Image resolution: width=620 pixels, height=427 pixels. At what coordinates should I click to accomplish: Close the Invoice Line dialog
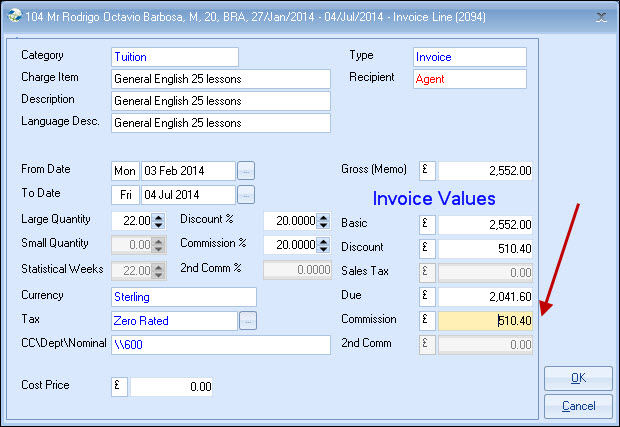pos(601,17)
